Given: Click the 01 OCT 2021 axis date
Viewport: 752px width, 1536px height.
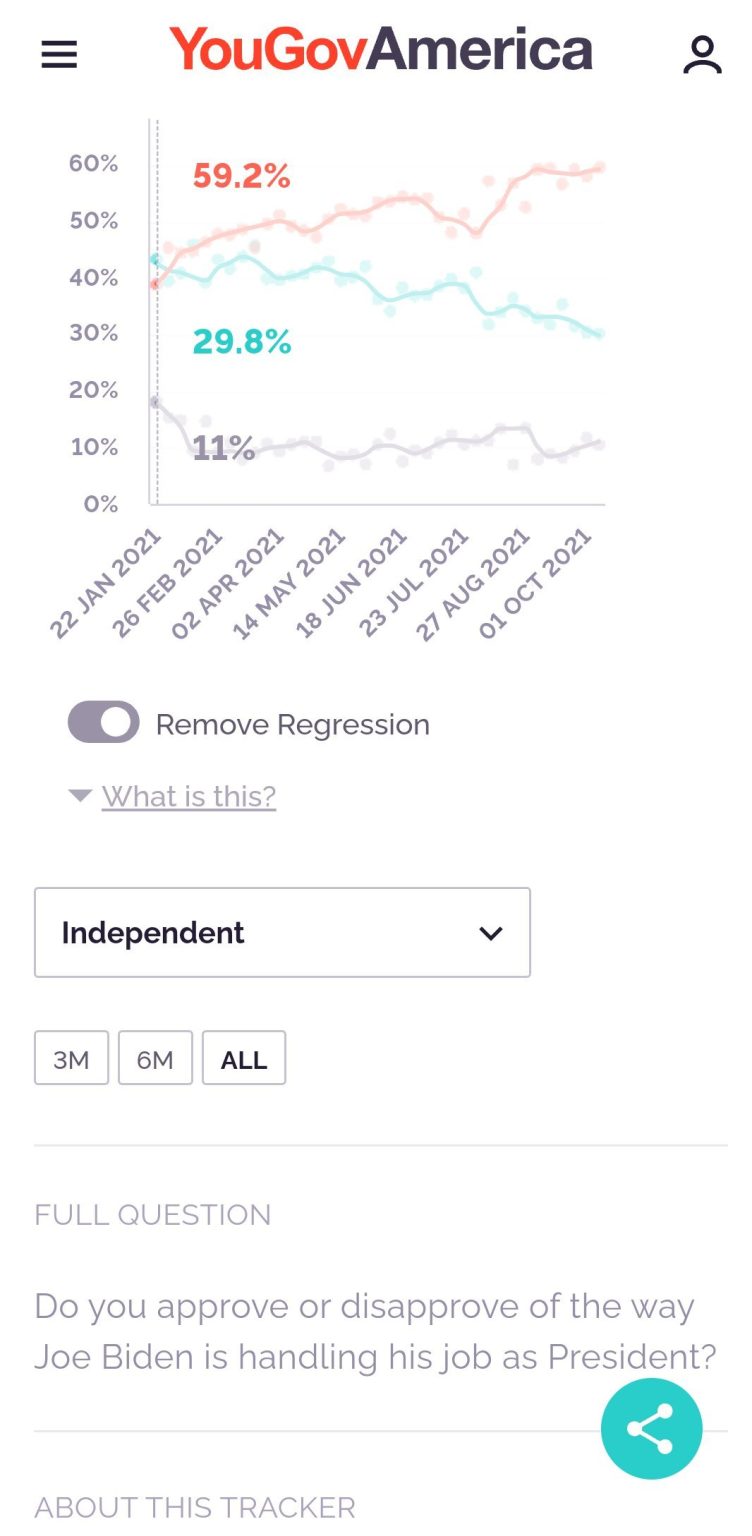Looking at the screenshot, I should coord(537,584).
